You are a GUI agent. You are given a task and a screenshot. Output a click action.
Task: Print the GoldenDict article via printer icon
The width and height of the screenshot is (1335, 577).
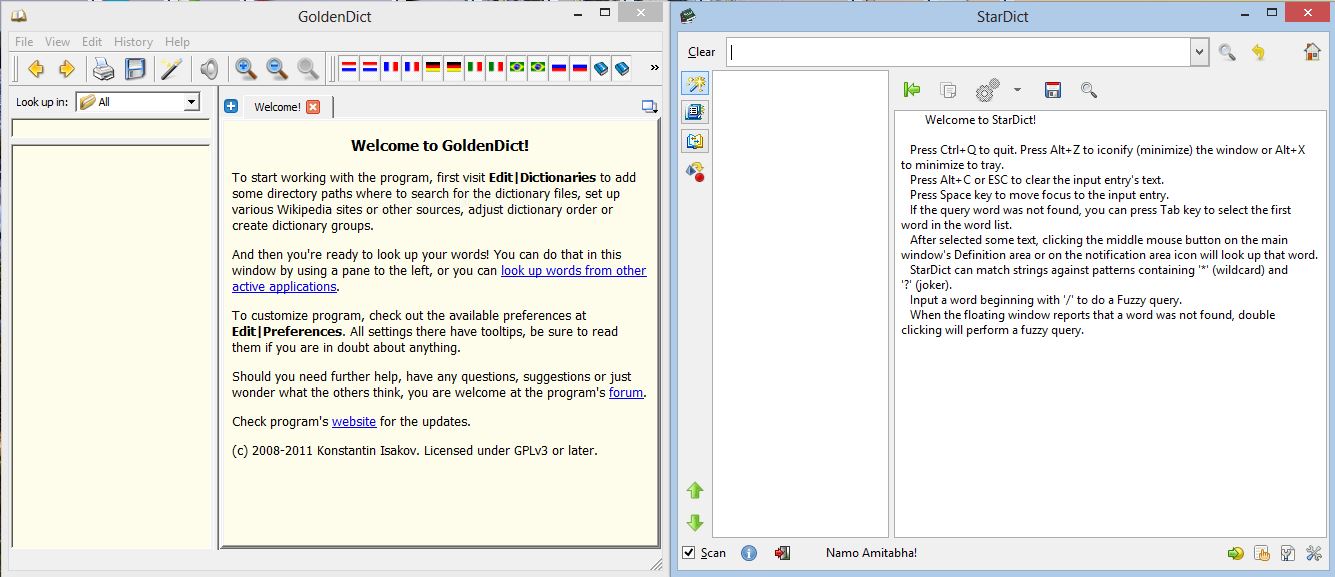tap(104, 69)
